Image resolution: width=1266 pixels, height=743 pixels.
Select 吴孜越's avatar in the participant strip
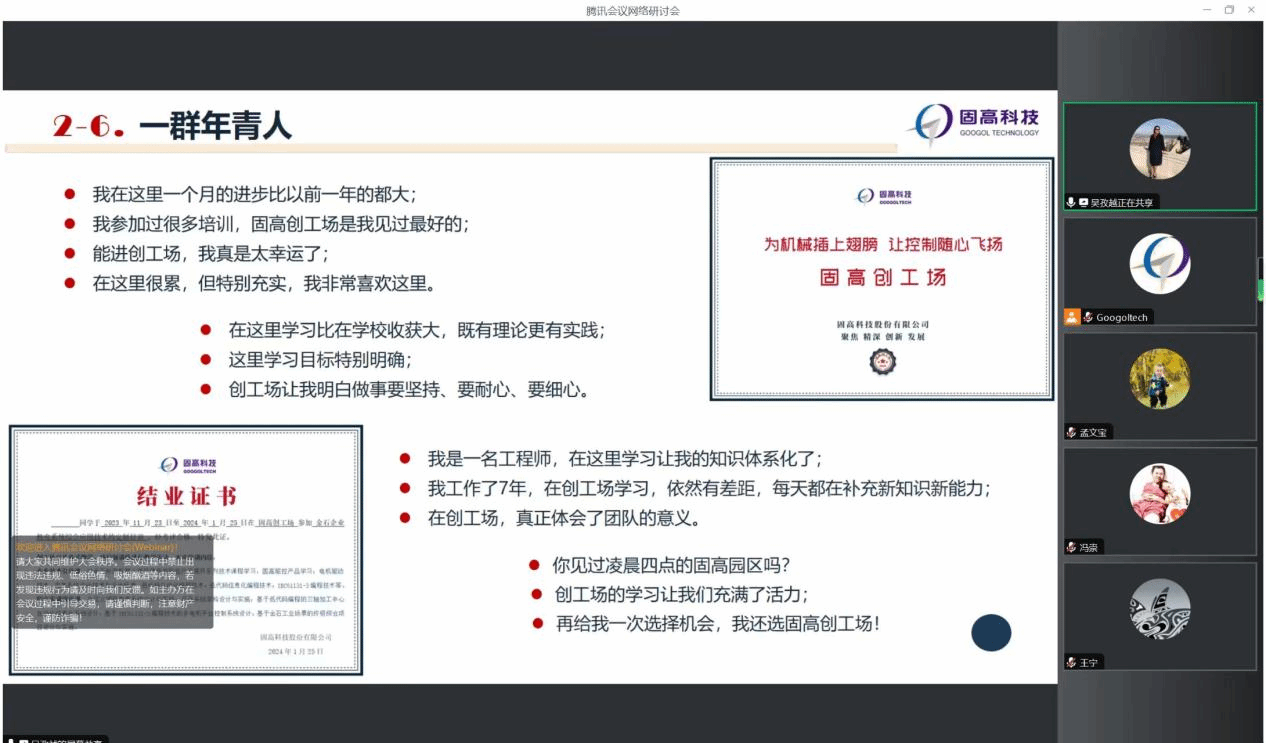tap(1160, 149)
